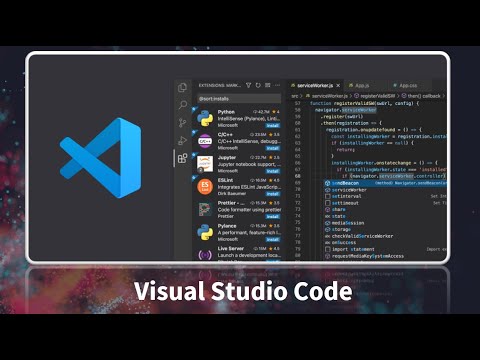
Task: Open the Search view in activity bar
Action: pos(183,105)
